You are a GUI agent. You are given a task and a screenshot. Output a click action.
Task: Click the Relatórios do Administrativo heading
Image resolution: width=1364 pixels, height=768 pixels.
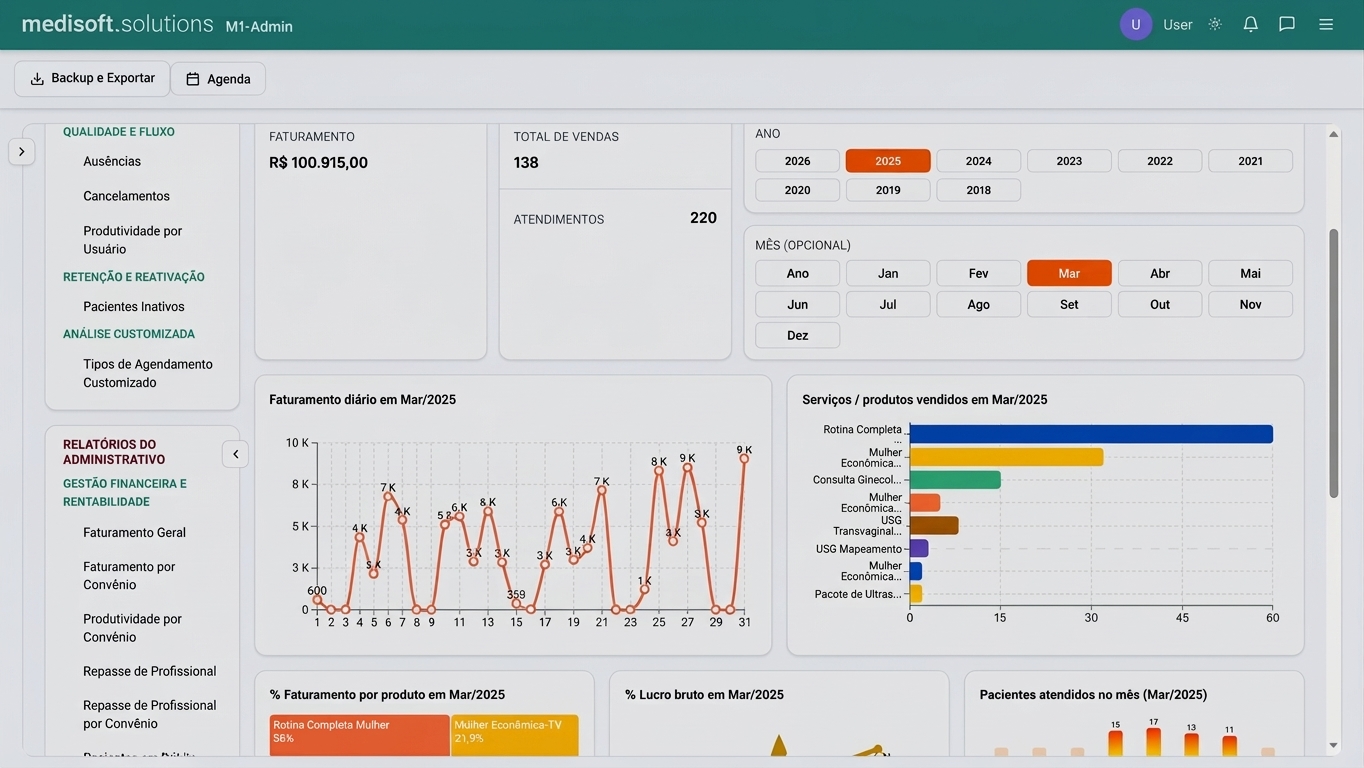pyautogui.click(x=114, y=452)
